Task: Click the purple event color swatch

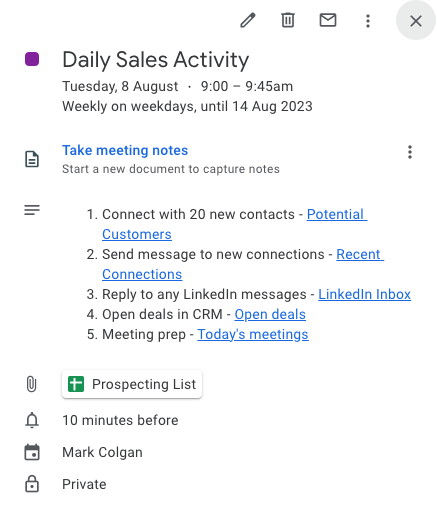Action: tap(32, 59)
